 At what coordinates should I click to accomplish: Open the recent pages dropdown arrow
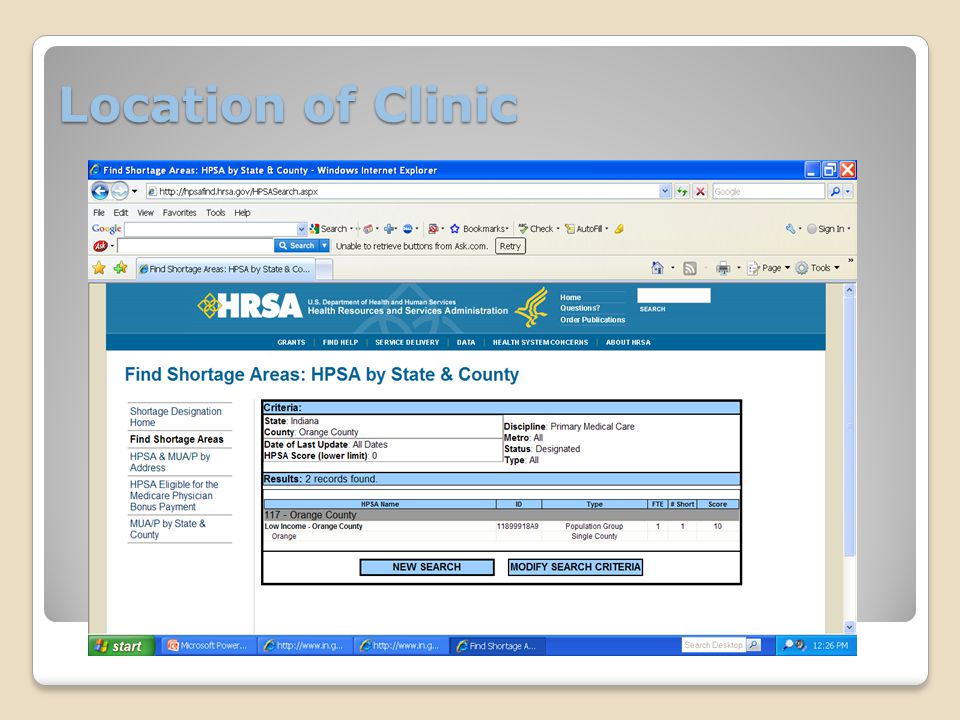point(134,192)
